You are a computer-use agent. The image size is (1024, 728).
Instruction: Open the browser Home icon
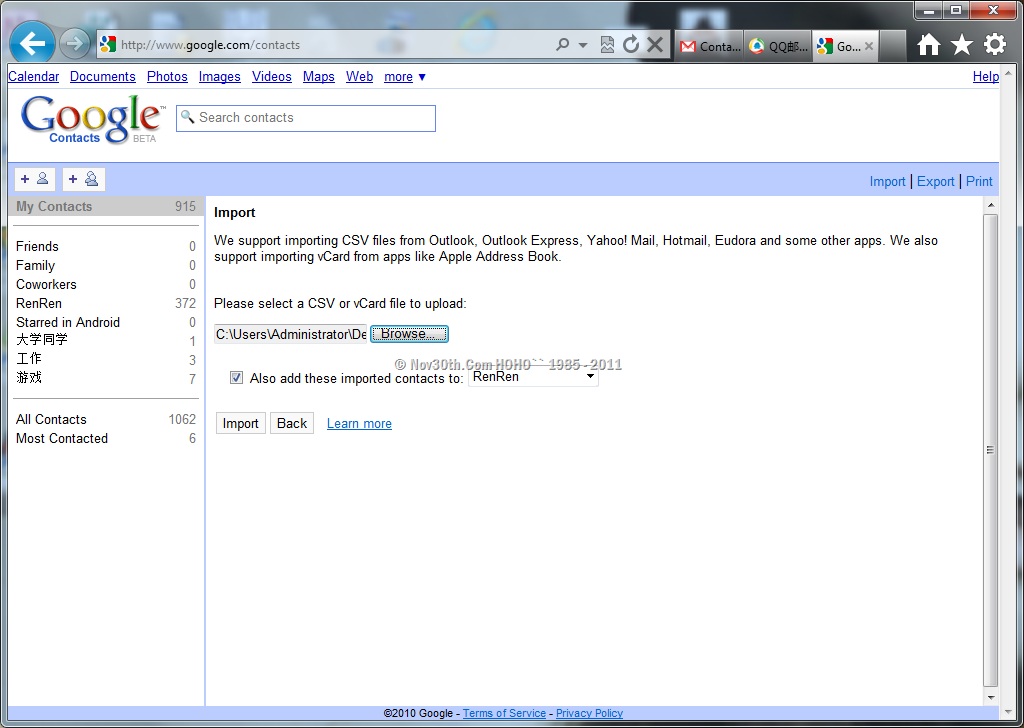coord(928,44)
